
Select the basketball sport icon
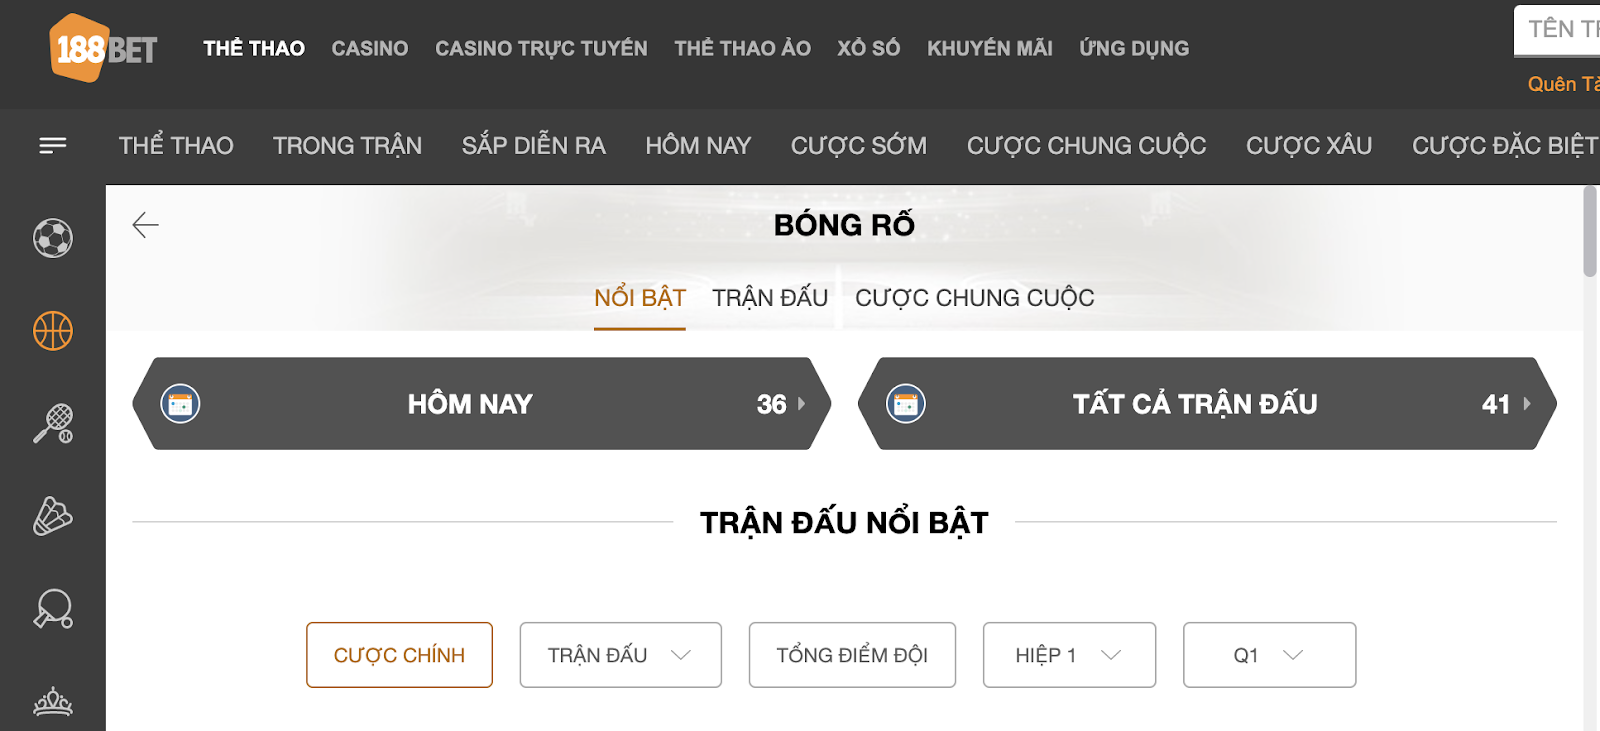pyautogui.click(x=53, y=331)
